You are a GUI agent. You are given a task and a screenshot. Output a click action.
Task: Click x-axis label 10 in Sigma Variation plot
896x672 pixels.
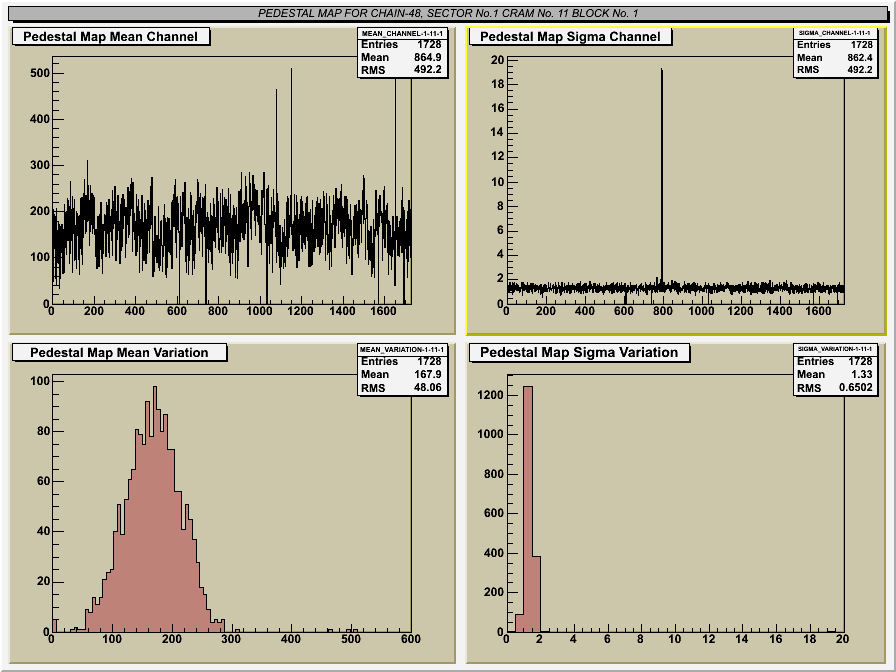675,639
